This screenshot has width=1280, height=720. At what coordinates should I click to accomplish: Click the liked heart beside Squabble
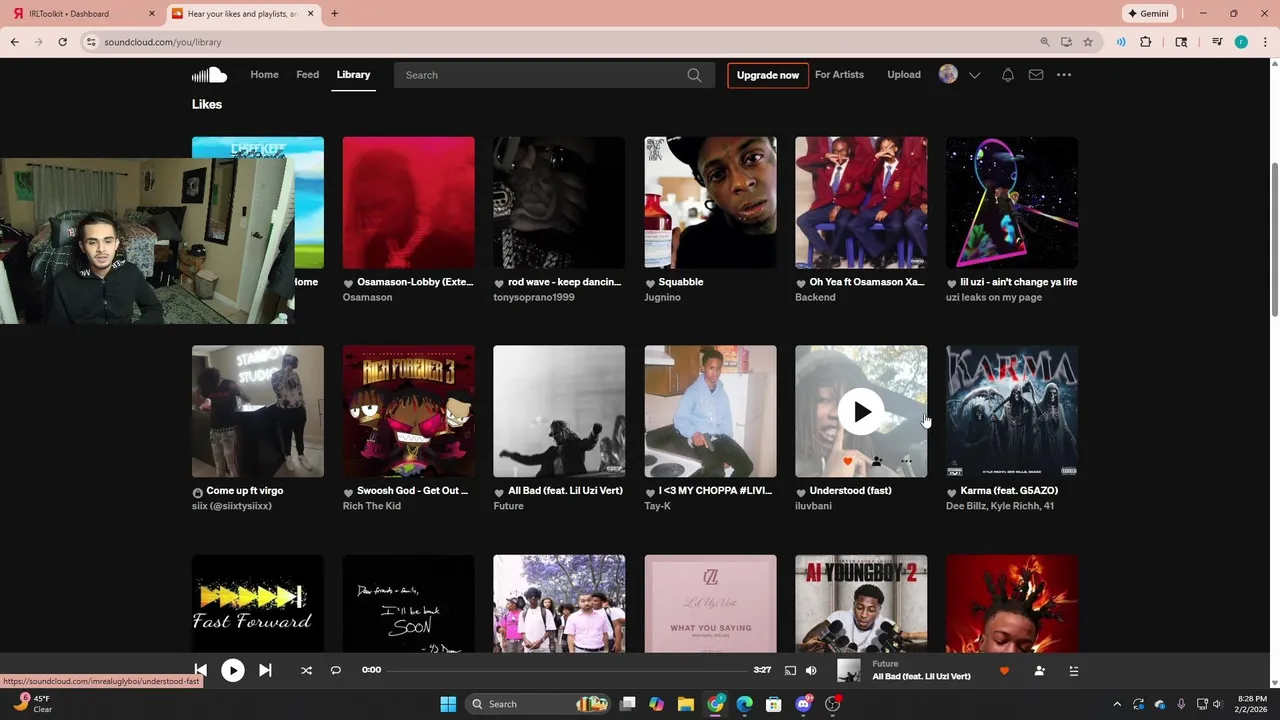tap(650, 283)
